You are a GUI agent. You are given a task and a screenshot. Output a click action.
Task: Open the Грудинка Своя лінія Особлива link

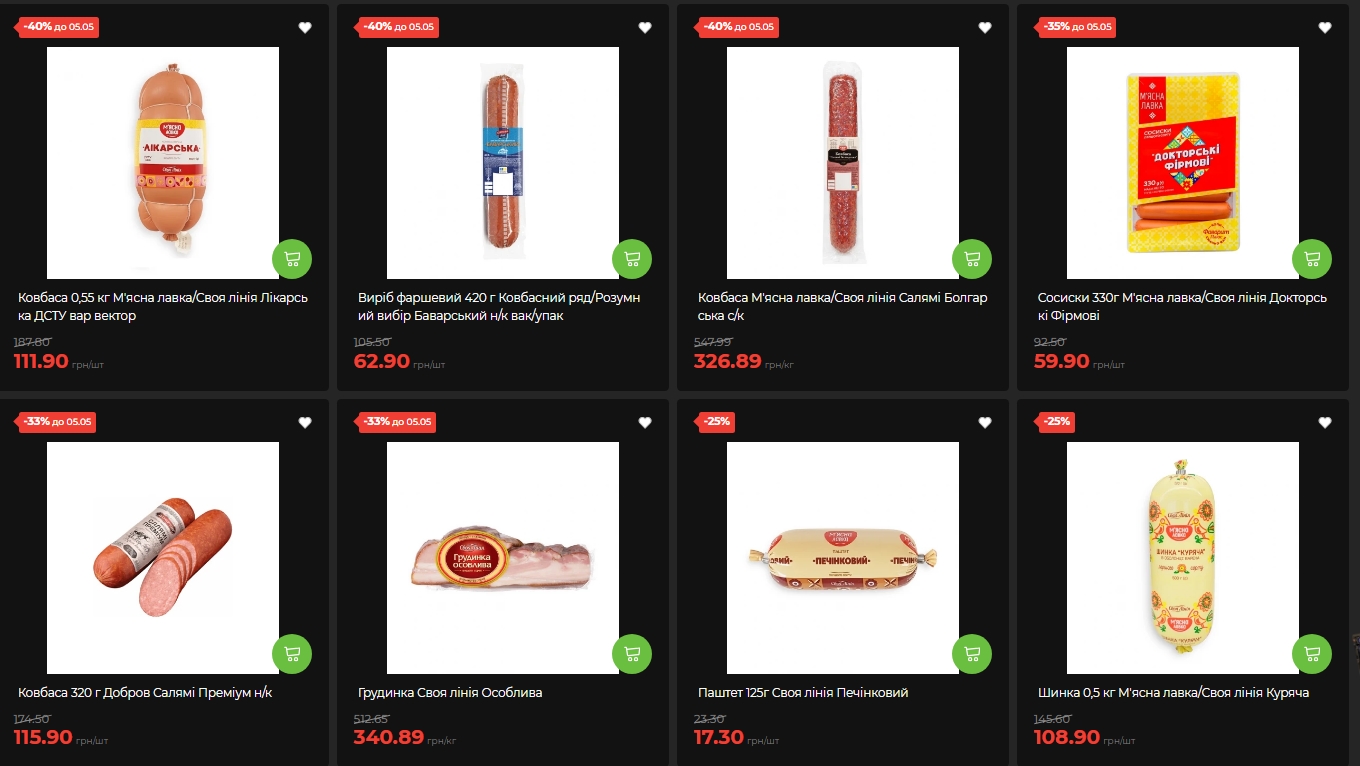click(x=450, y=692)
